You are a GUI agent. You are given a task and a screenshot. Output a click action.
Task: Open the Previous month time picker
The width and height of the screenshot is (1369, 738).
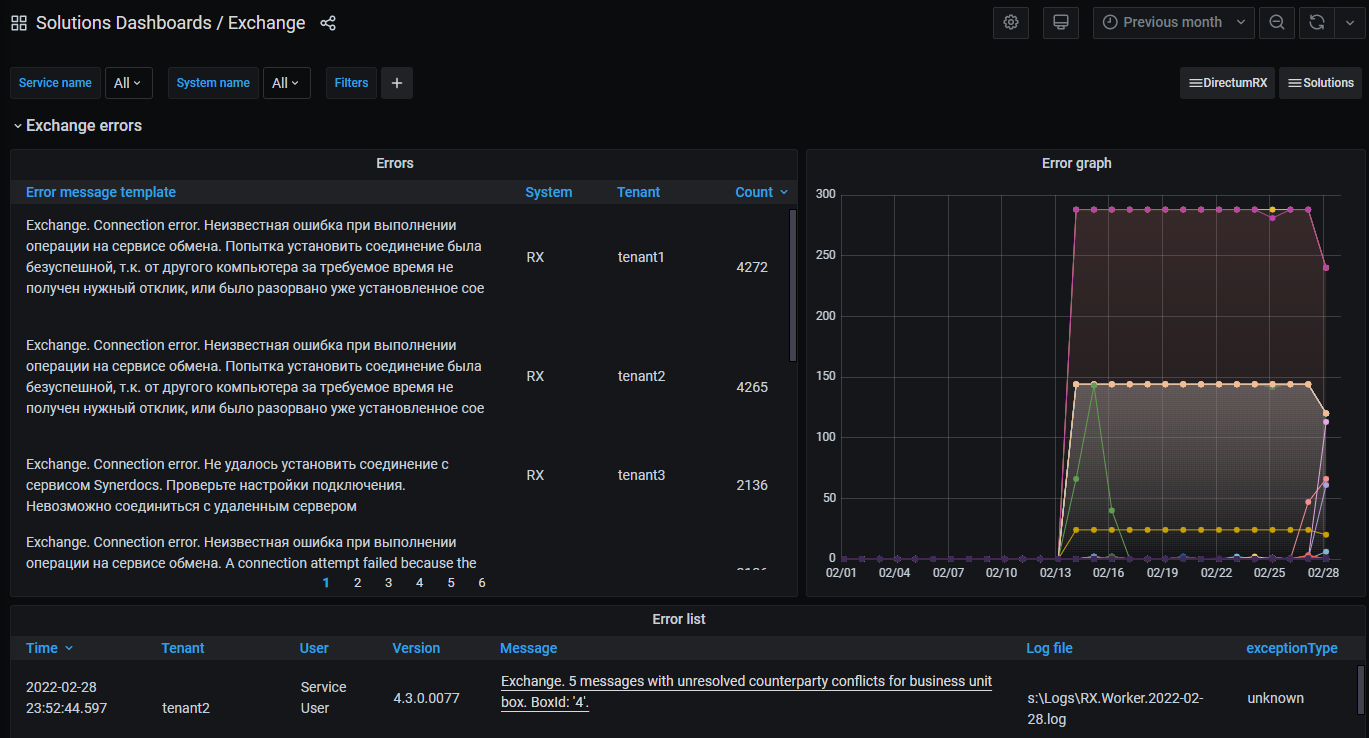click(1173, 22)
